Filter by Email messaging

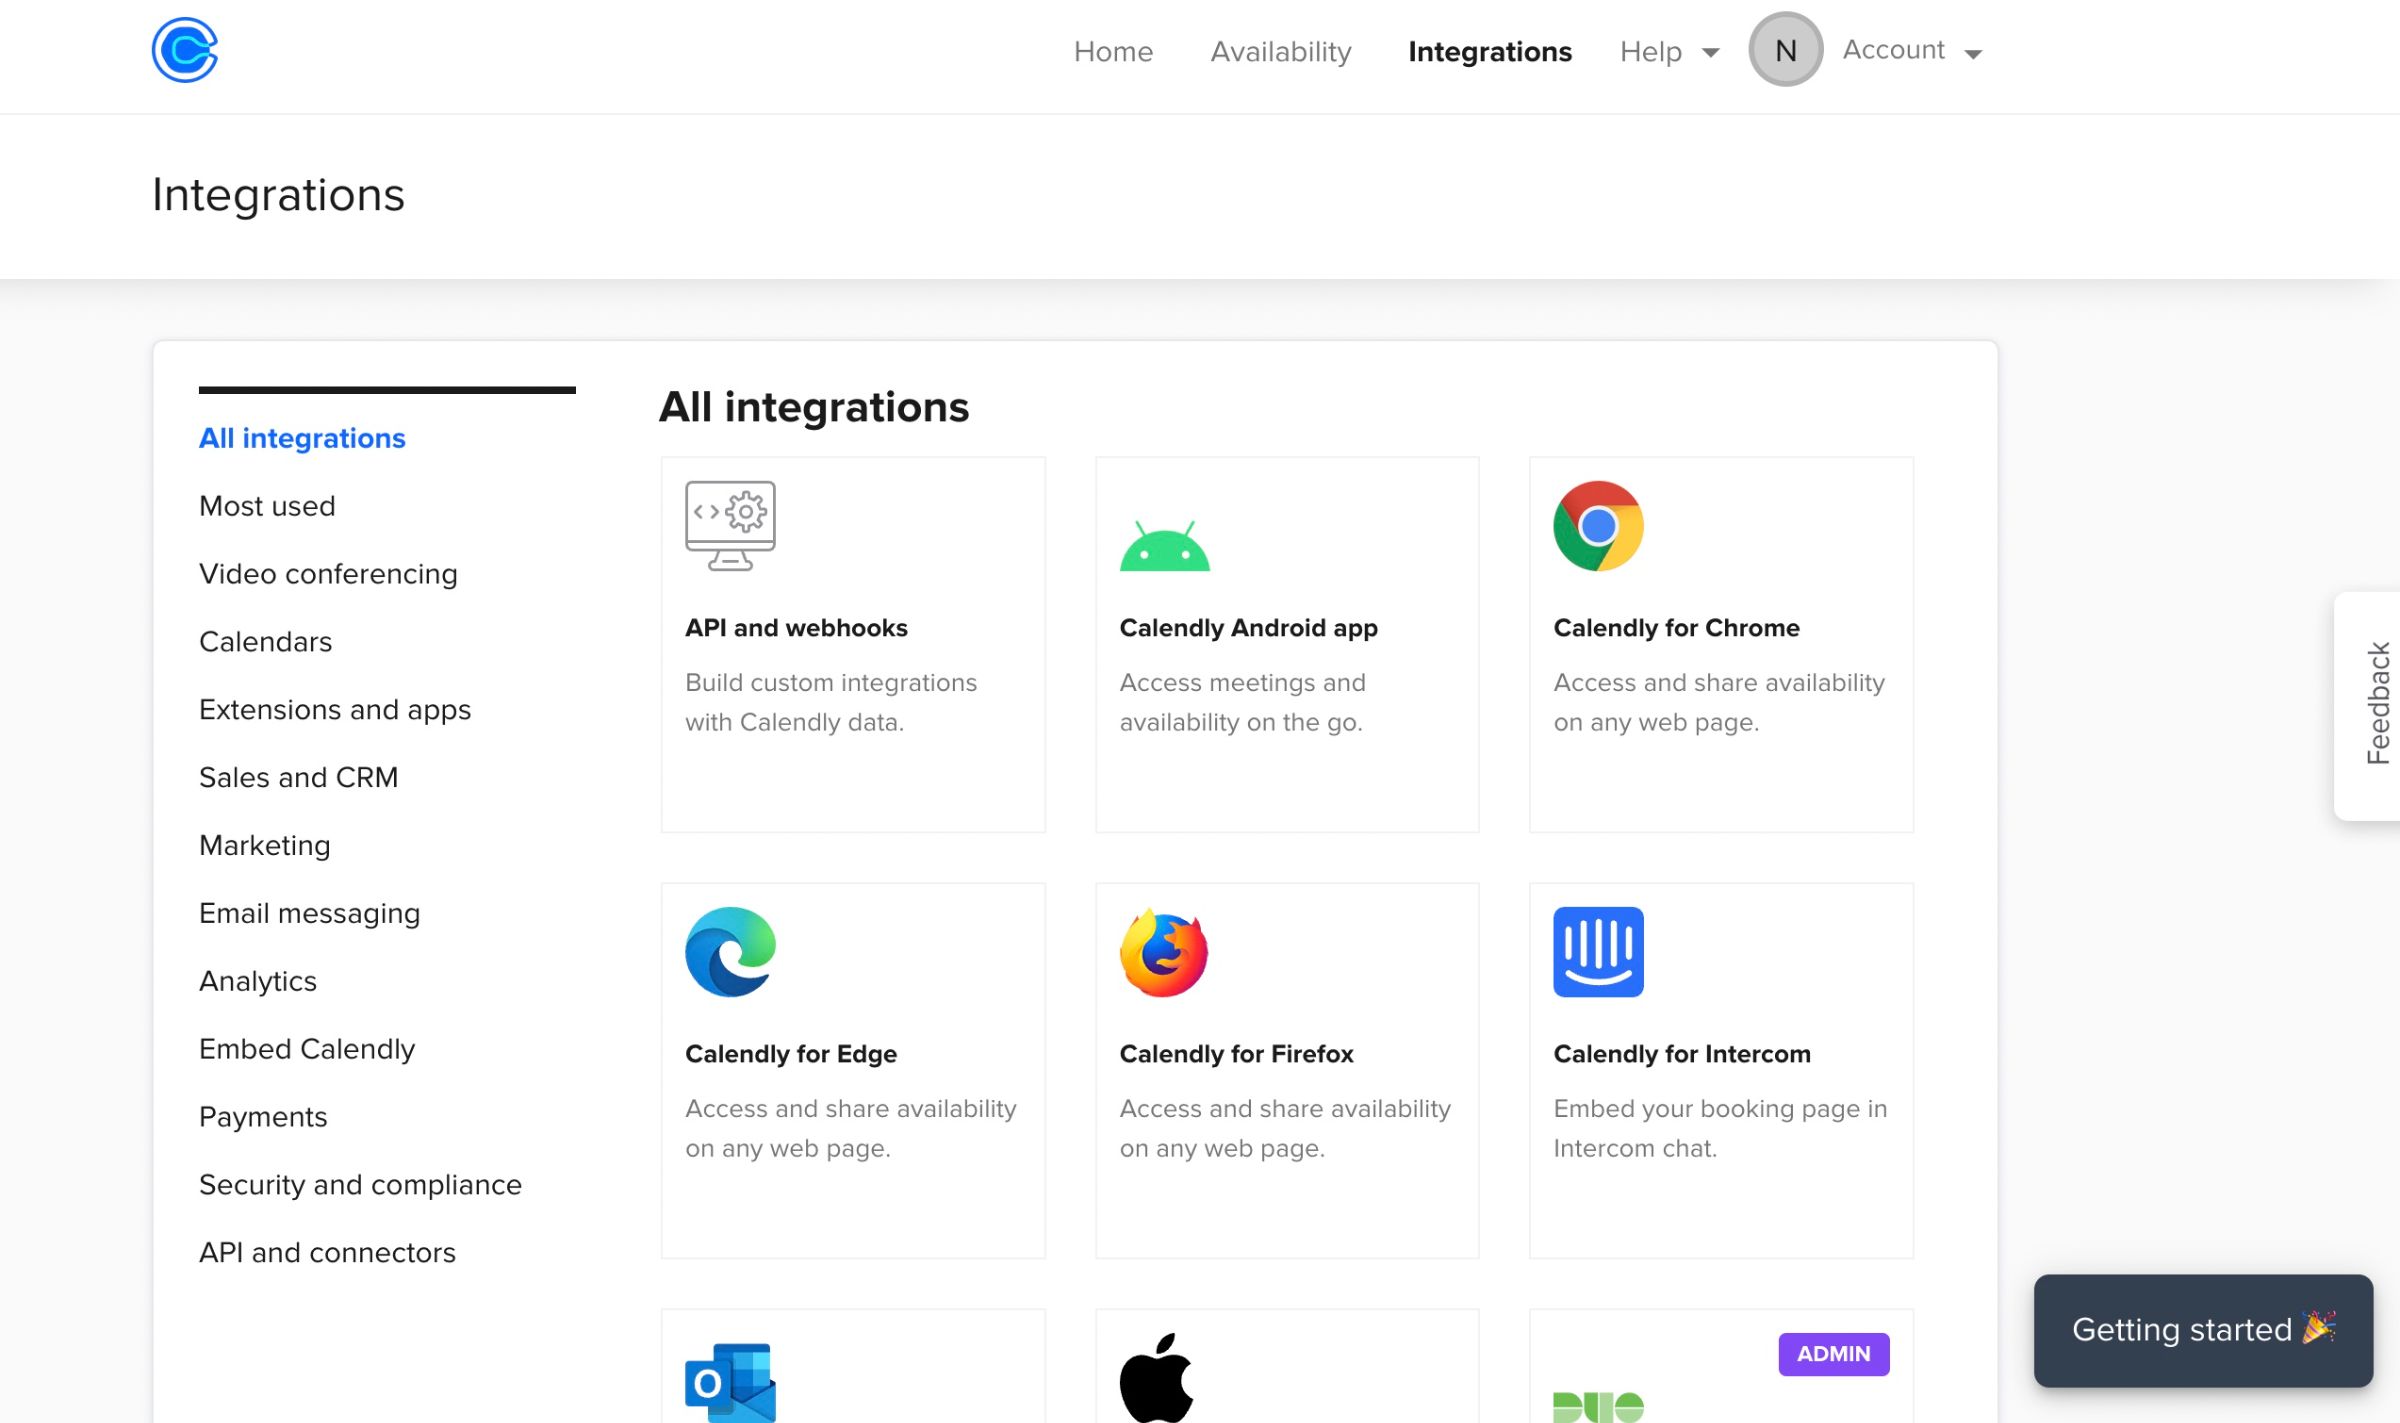[x=309, y=913]
